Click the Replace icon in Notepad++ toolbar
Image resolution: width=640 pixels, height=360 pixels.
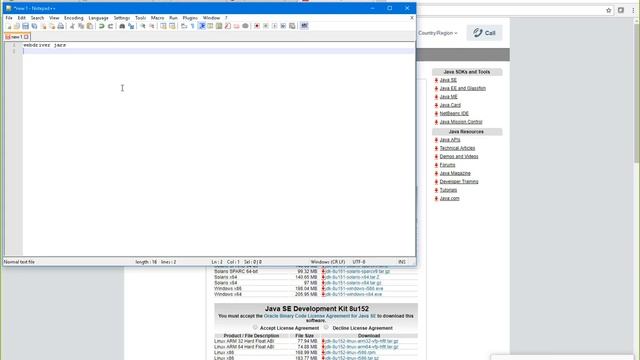coord(131,26)
